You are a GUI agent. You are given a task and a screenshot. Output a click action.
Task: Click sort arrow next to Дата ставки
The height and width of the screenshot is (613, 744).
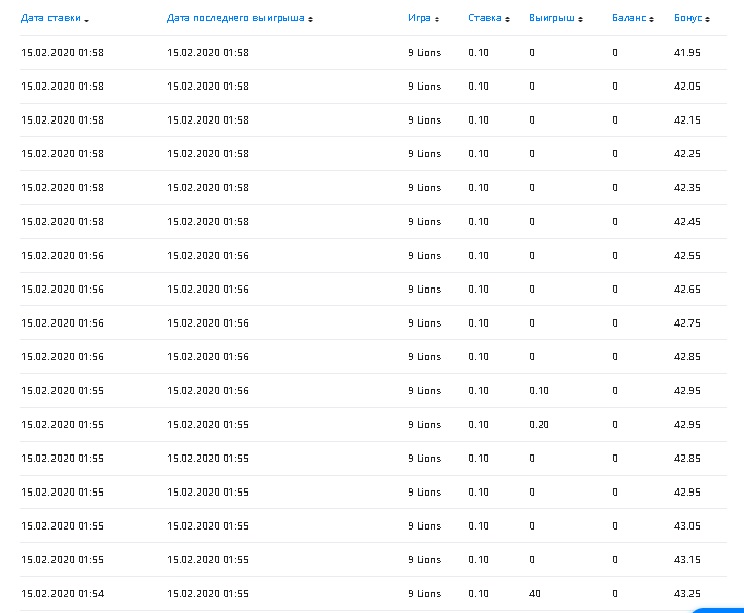[87, 20]
